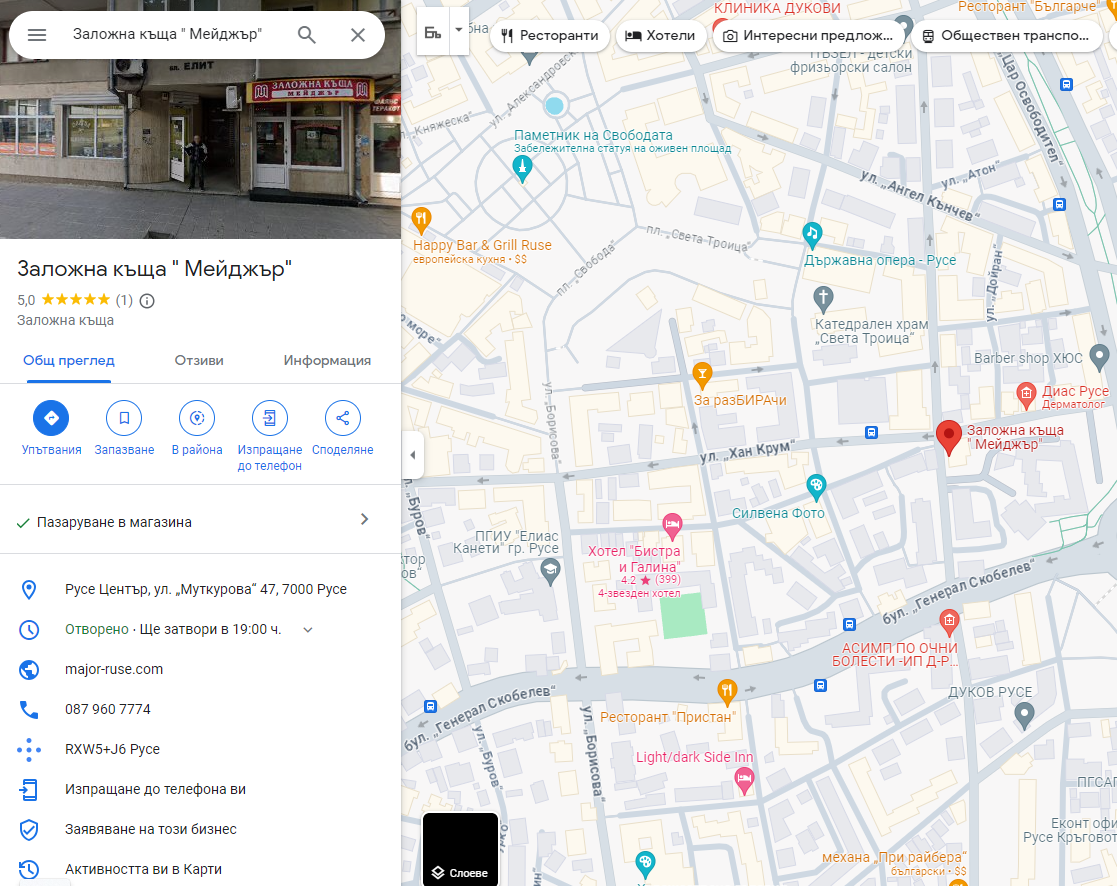Click the plus code dots icon
Screen dimensions: 1117x886
click(x=28, y=749)
